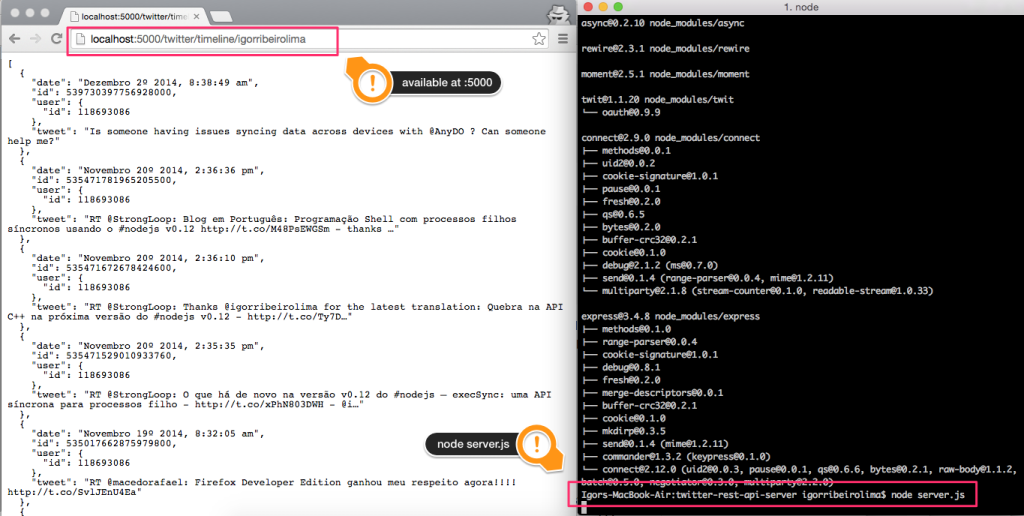
Task: Click the '@AnyDO' mention in first tweet
Action: [446, 131]
